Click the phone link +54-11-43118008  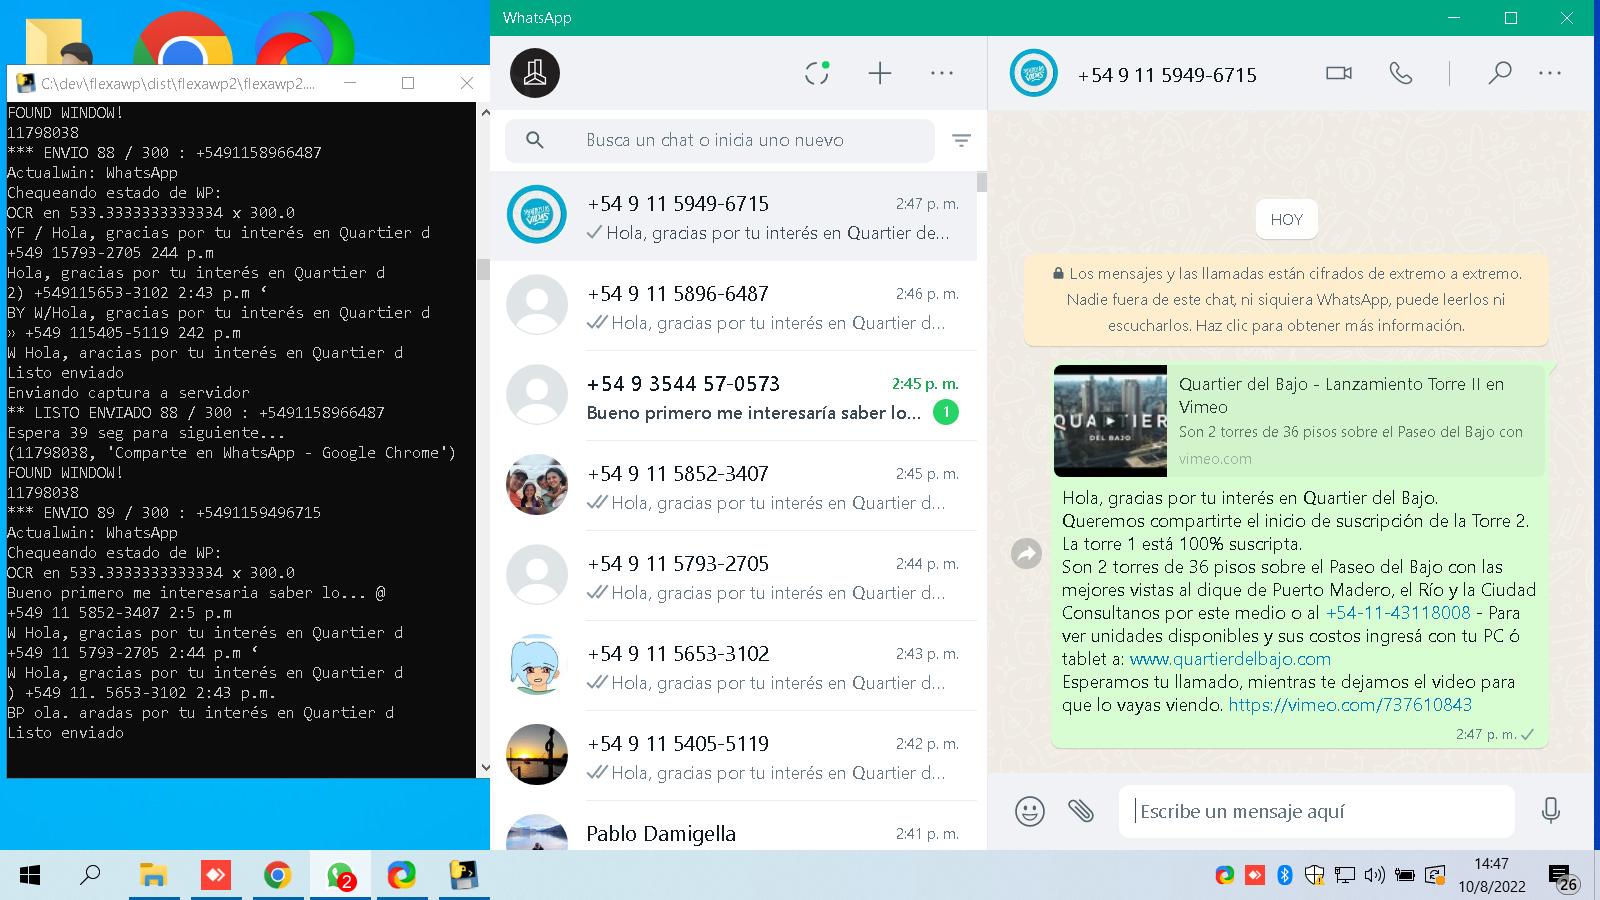pos(1398,612)
